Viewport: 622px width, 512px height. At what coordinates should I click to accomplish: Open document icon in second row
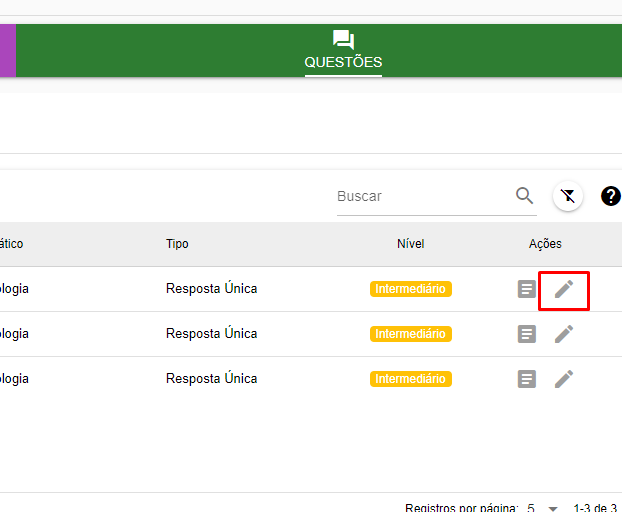pyautogui.click(x=527, y=334)
